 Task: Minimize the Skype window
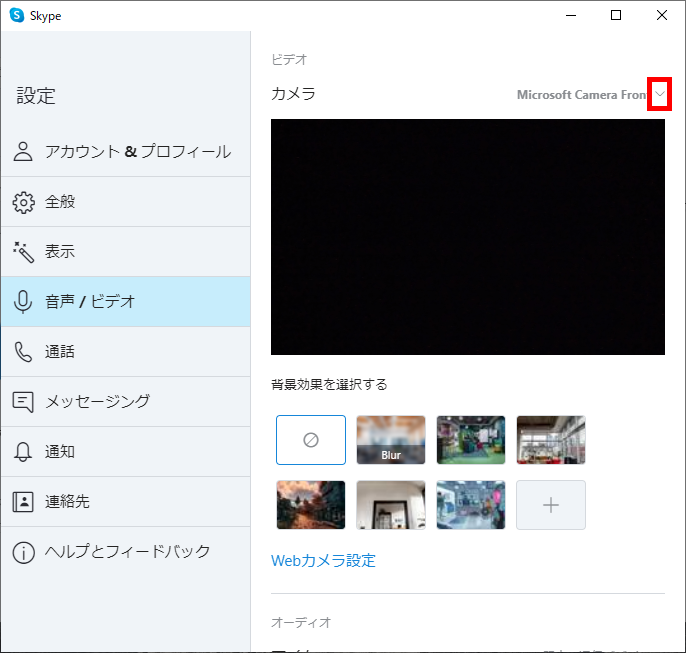click(571, 15)
